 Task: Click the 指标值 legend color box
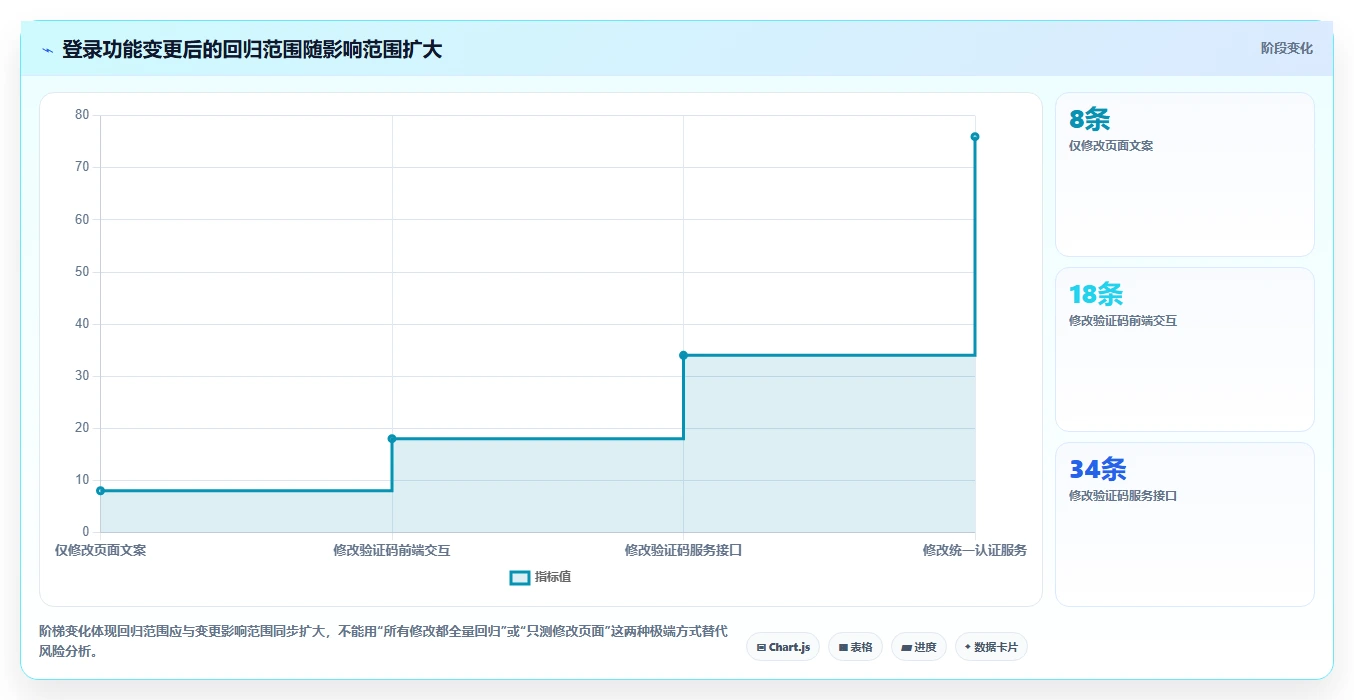[520, 577]
